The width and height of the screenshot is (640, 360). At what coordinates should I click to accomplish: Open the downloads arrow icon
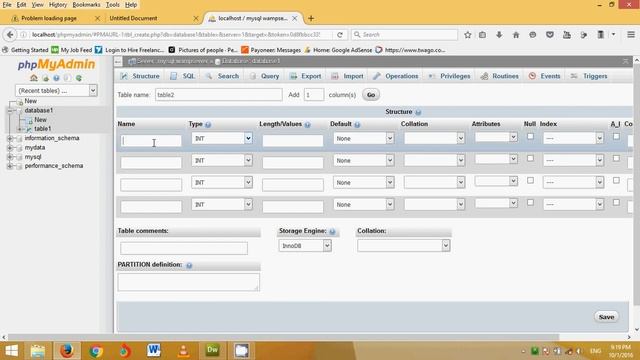[x=499, y=35]
